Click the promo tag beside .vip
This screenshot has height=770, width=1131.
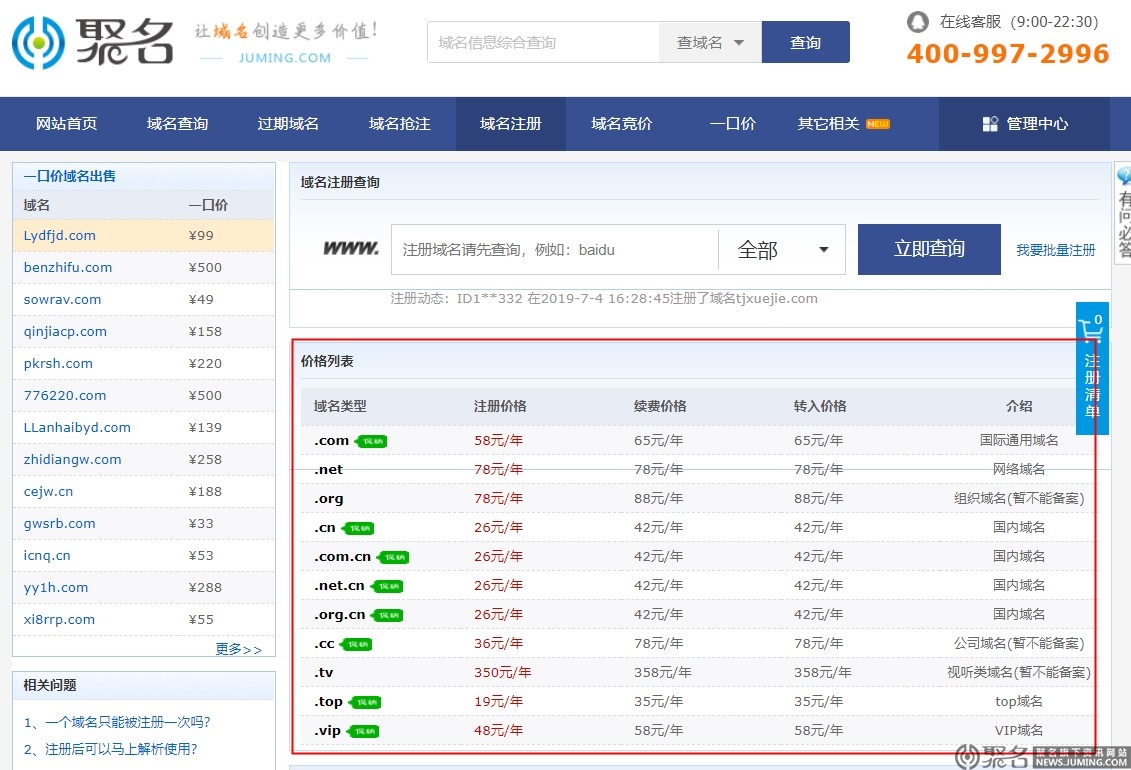(363, 731)
